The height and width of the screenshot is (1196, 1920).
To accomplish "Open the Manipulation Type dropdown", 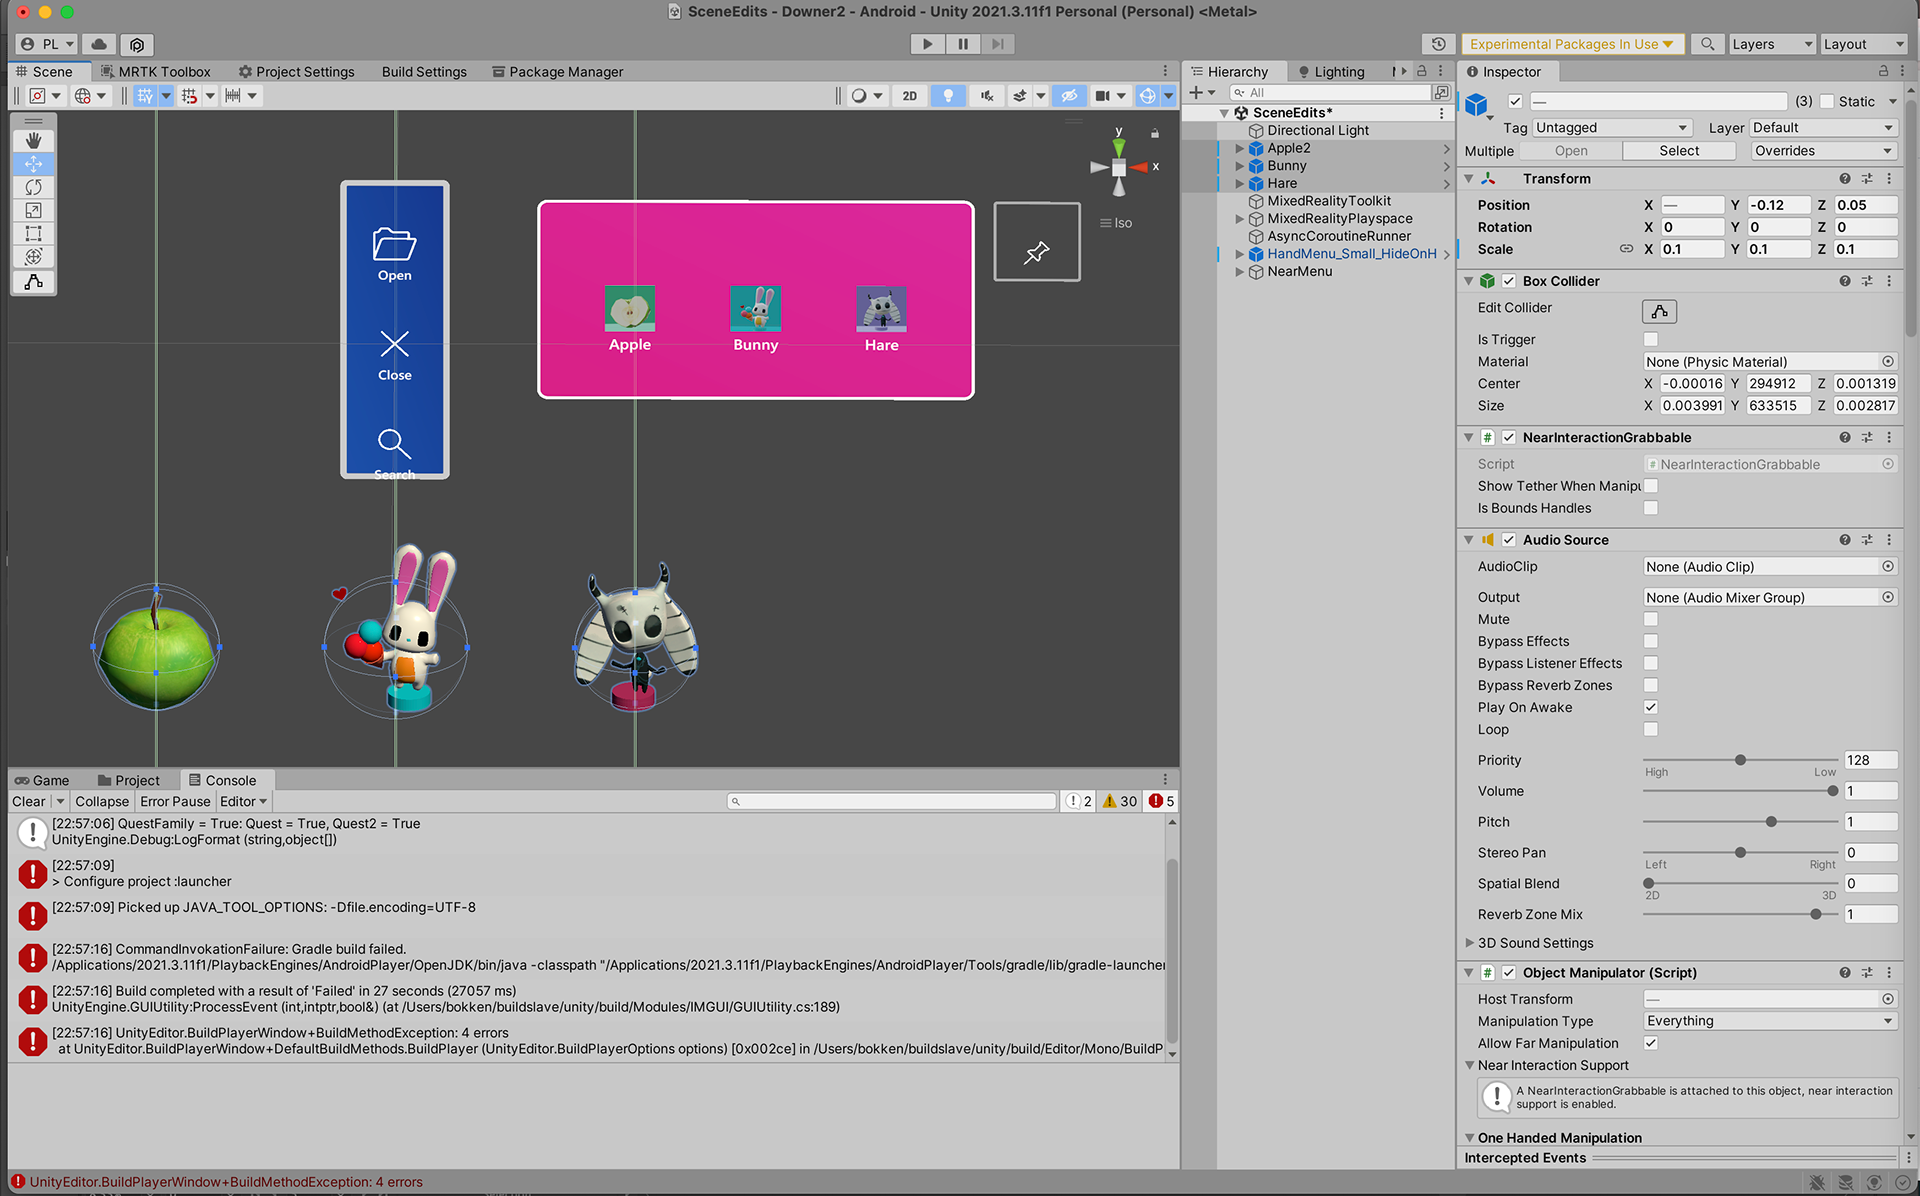I will 1769,1021.
